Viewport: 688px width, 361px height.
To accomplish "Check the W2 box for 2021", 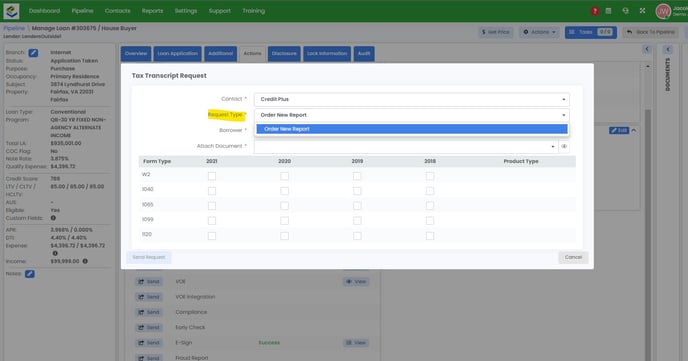I will [x=212, y=176].
